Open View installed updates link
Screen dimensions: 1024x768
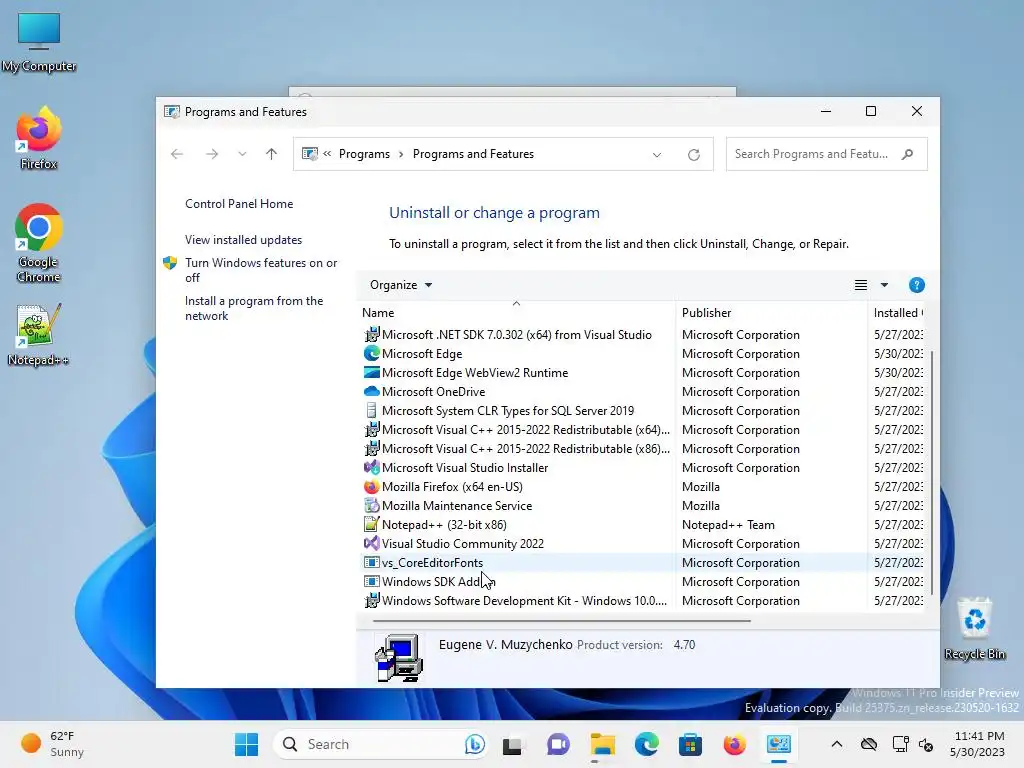coord(243,240)
